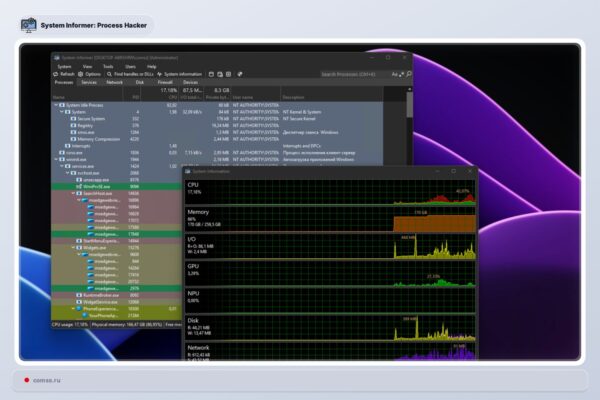Click the System Informer logo in page header
The height and width of the screenshot is (400, 600).
coord(29,25)
